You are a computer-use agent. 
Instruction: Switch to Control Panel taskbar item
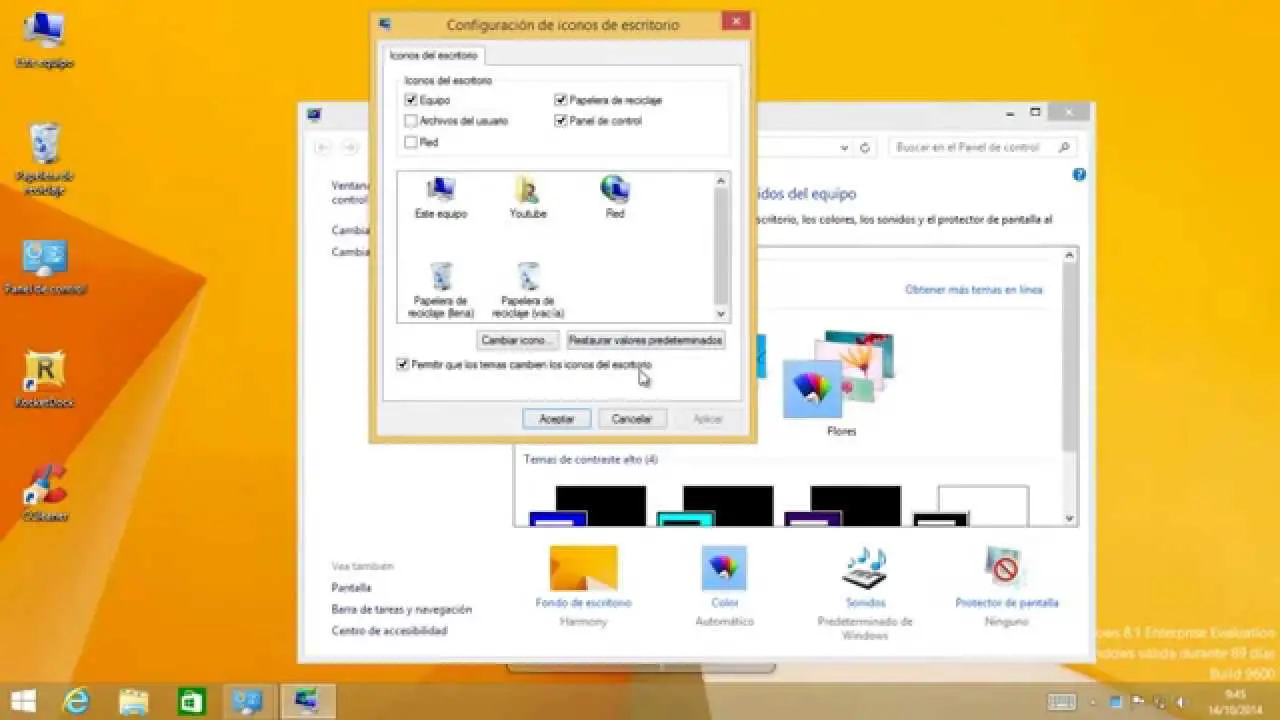pyautogui.click(x=246, y=701)
